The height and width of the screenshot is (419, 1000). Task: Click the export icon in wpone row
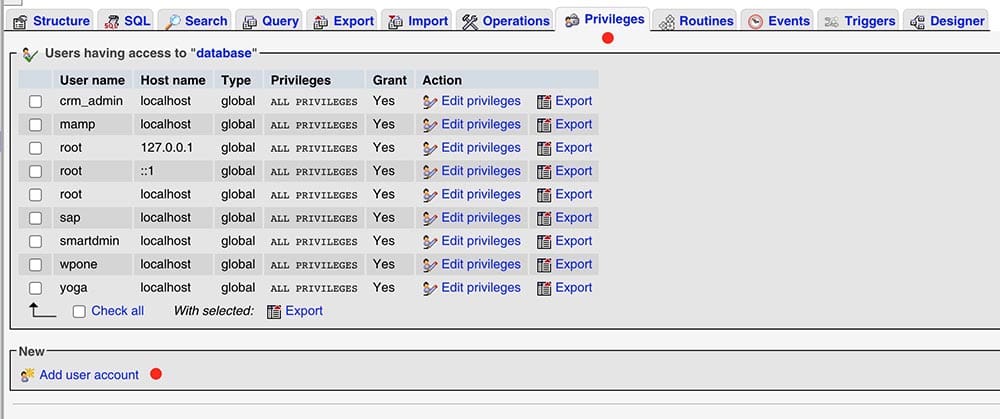point(544,265)
